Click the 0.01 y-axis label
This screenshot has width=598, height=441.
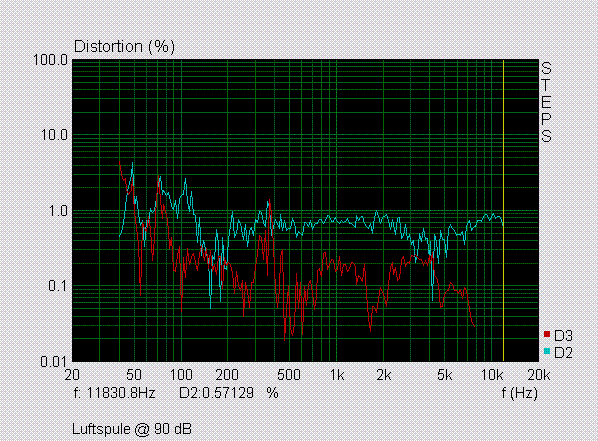(53, 362)
